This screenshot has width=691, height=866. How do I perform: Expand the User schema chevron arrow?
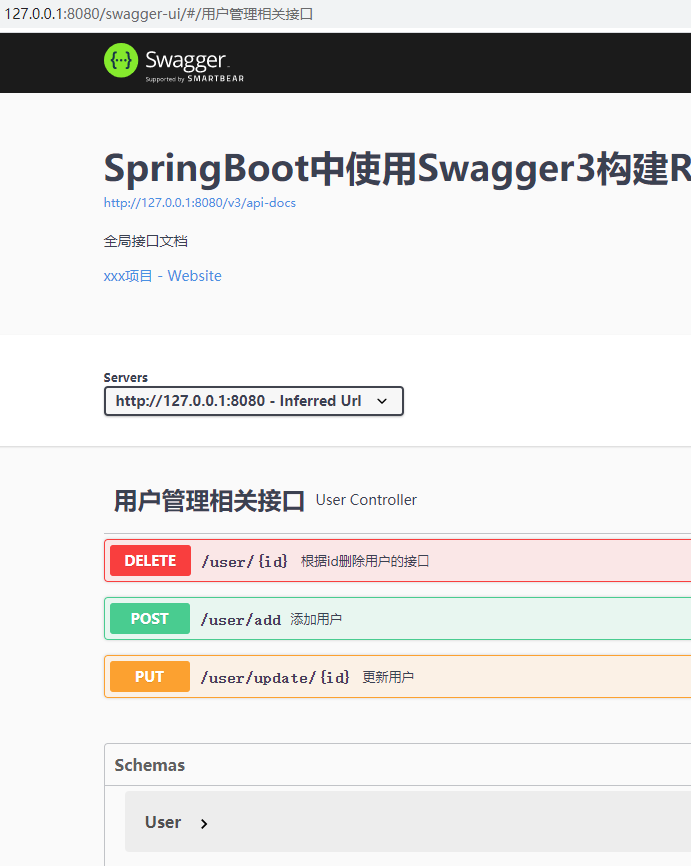[x=204, y=823]
